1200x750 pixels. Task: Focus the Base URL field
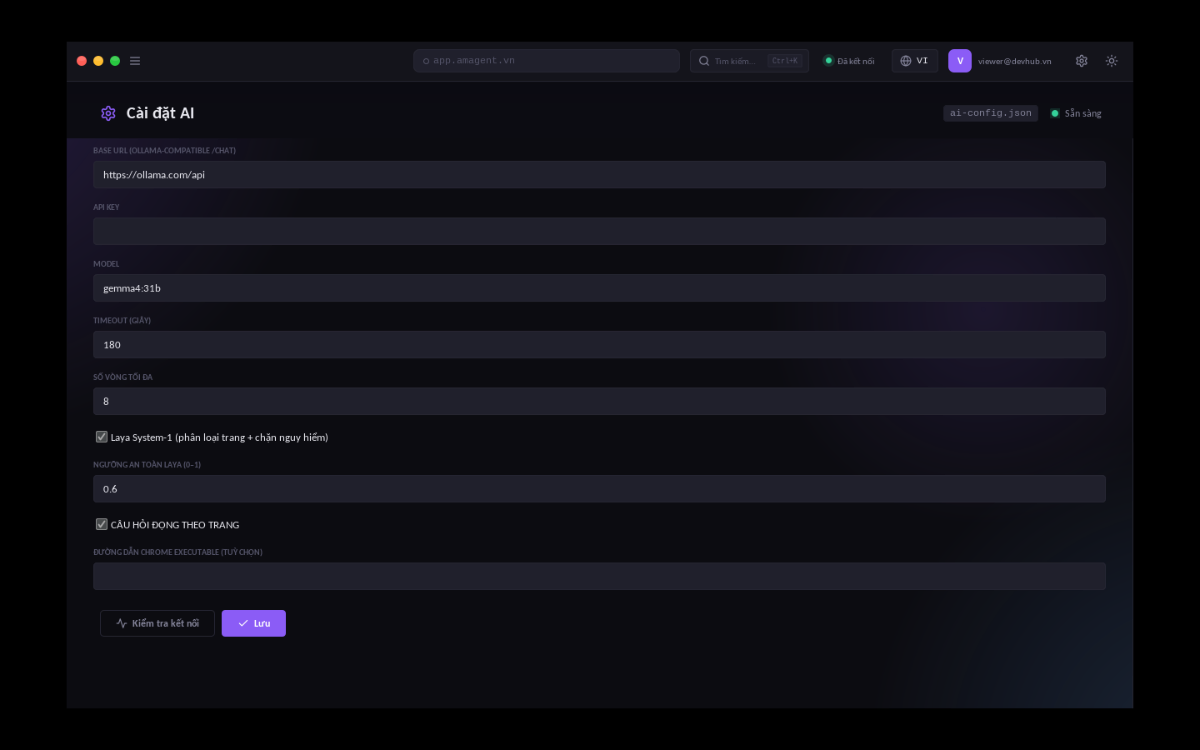click(x=599, y=174)
